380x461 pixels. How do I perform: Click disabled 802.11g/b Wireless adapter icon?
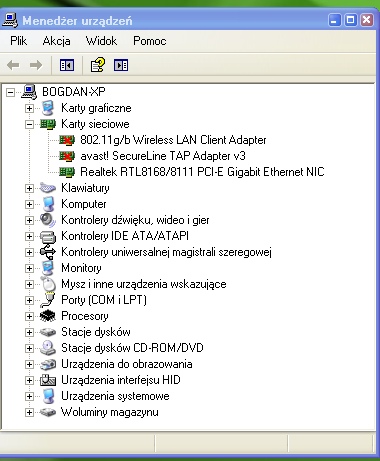pos(67,140)
